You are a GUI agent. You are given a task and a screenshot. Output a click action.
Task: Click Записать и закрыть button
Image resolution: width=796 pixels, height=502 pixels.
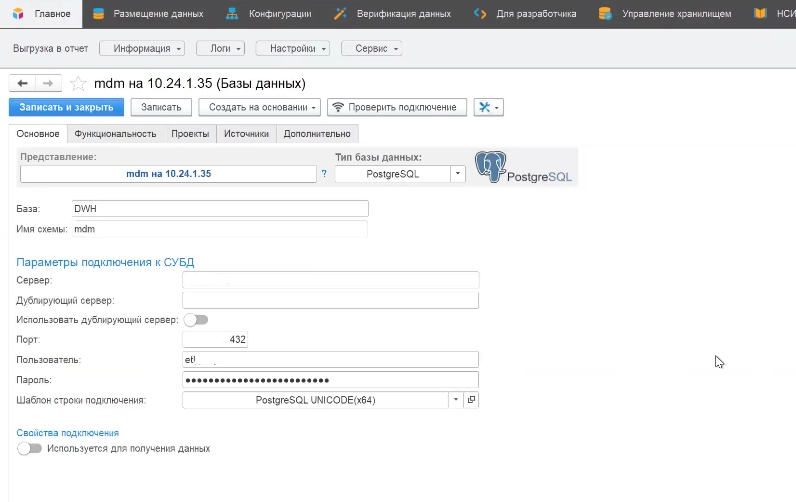pyautogui.click(x=67, y=107)
